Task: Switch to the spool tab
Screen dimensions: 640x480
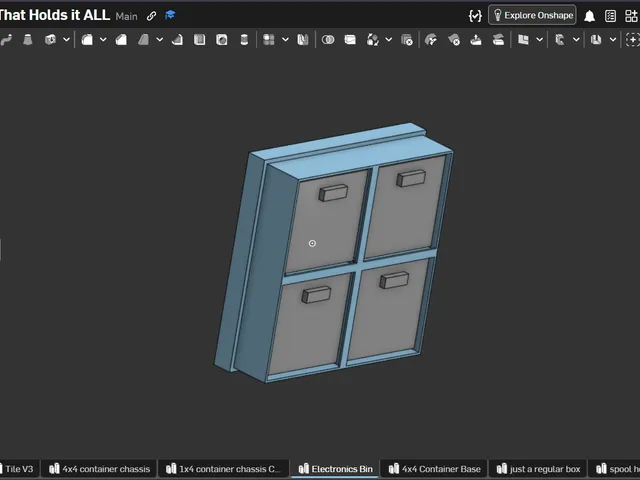Action: [615, 469]
